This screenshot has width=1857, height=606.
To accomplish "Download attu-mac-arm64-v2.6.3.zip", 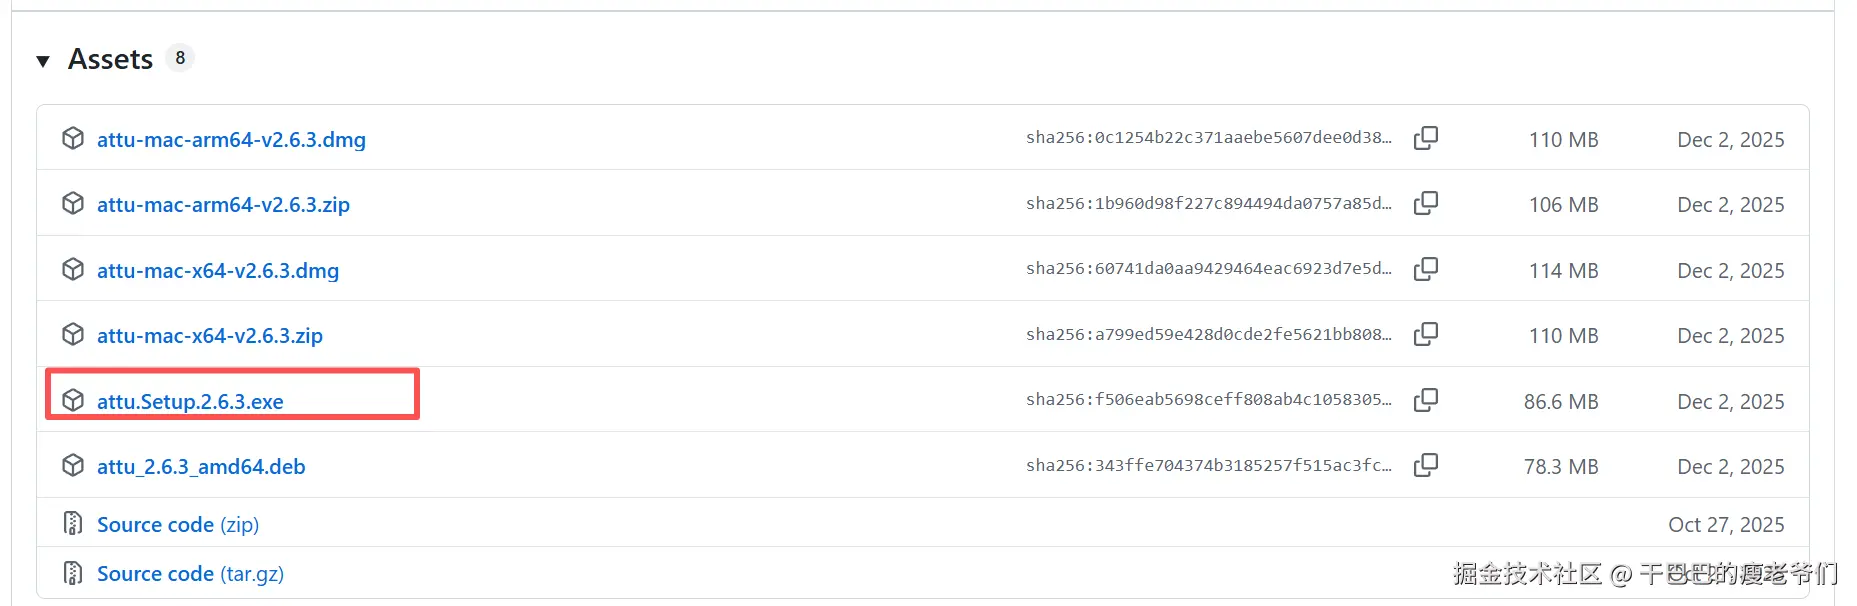I will 223,205.
